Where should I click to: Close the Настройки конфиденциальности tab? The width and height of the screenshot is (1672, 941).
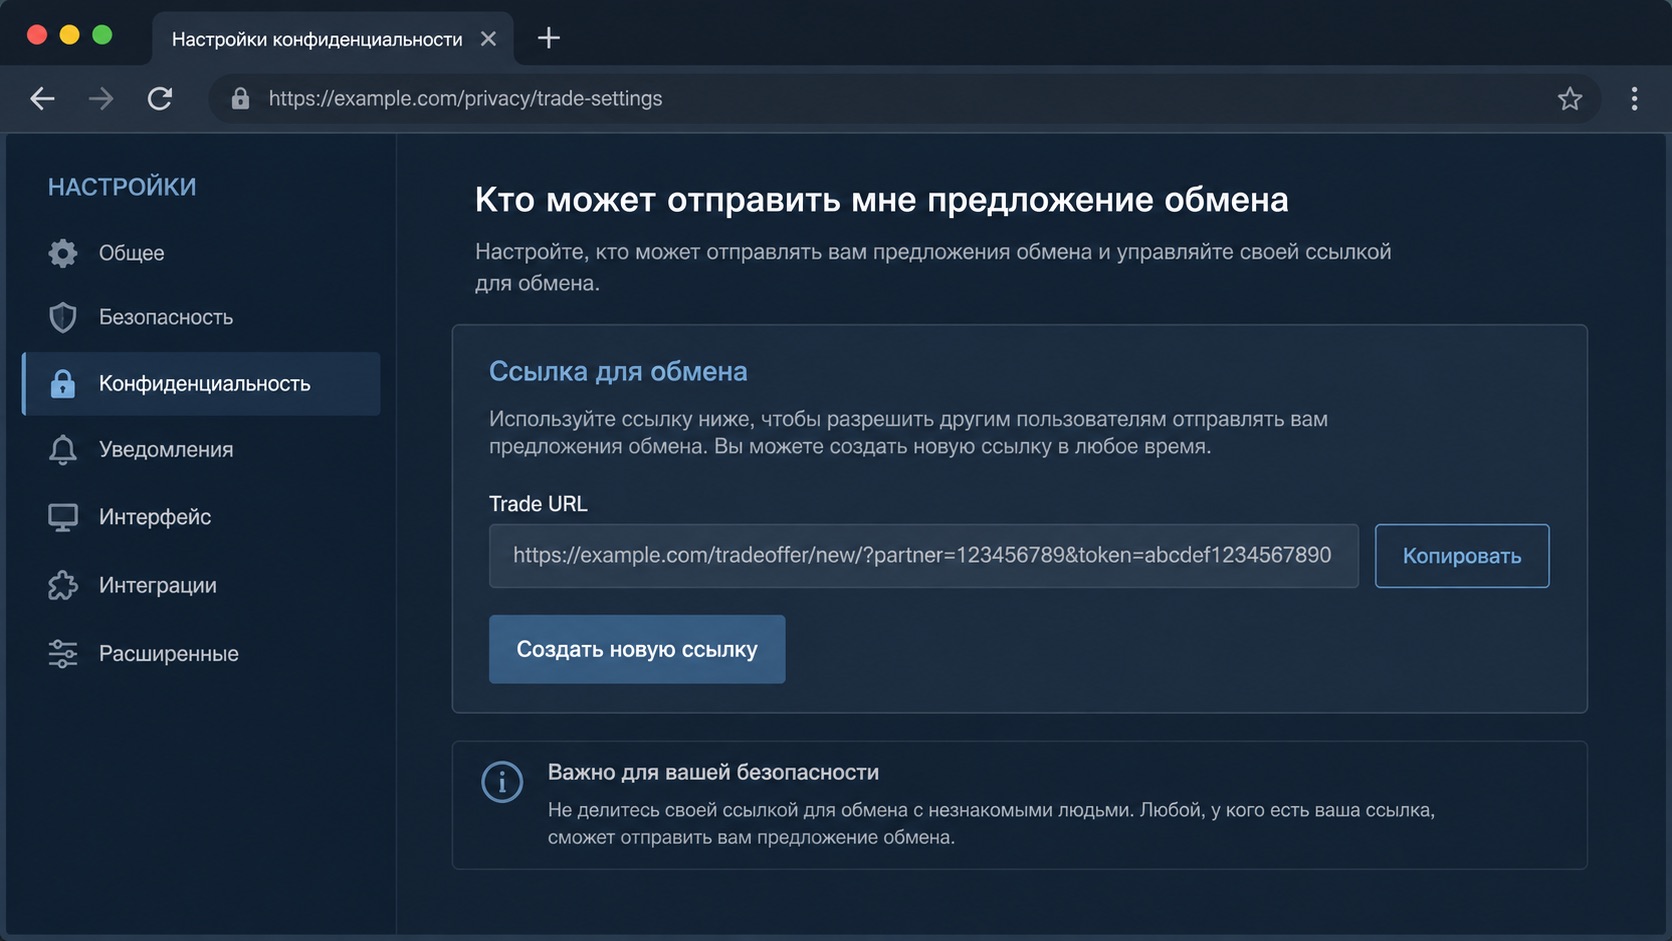coord(488,39)
